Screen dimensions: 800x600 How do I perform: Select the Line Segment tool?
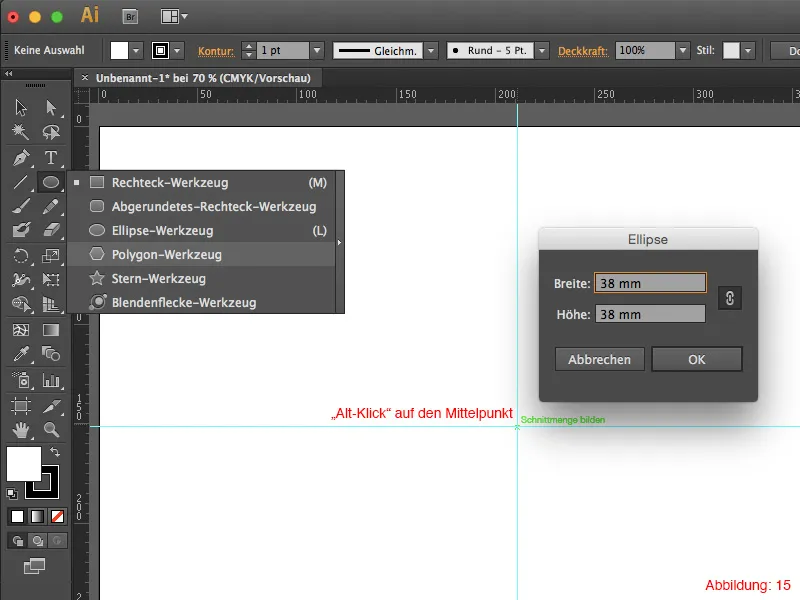point(21,182)
